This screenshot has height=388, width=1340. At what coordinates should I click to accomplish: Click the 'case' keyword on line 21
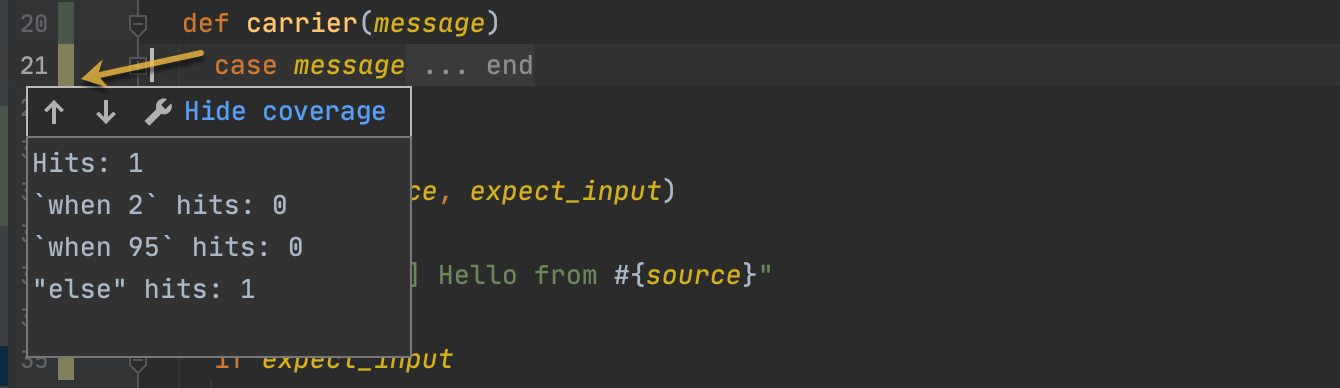[246, 67]
